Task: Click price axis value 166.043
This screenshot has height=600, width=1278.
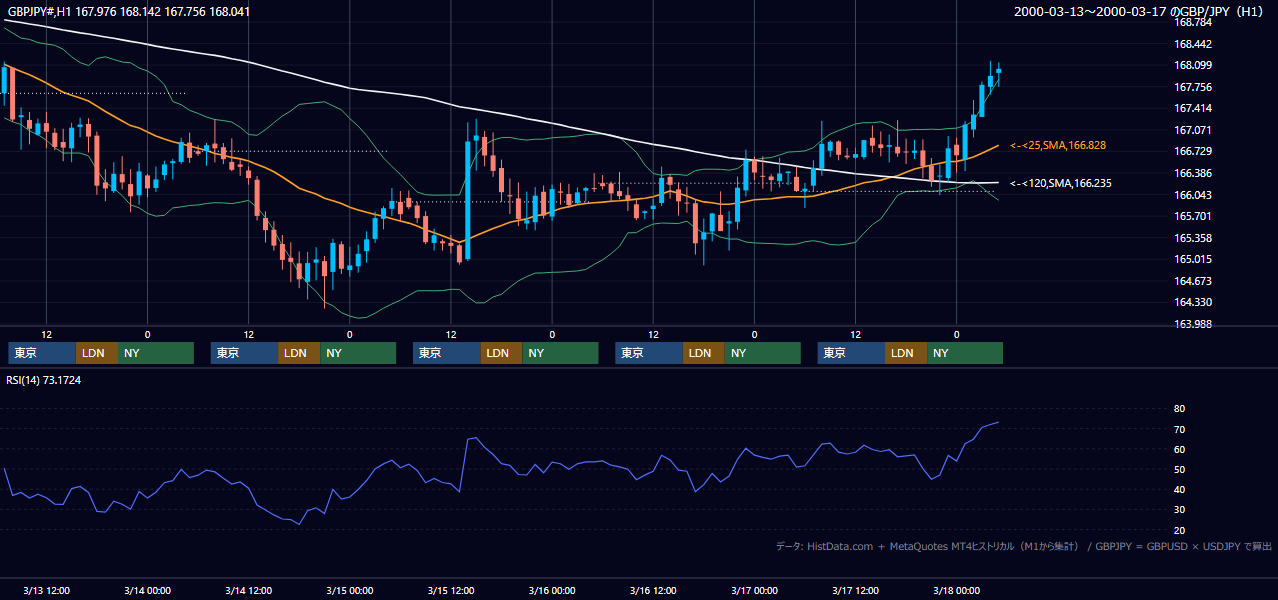Action: tap(1191, 195)
